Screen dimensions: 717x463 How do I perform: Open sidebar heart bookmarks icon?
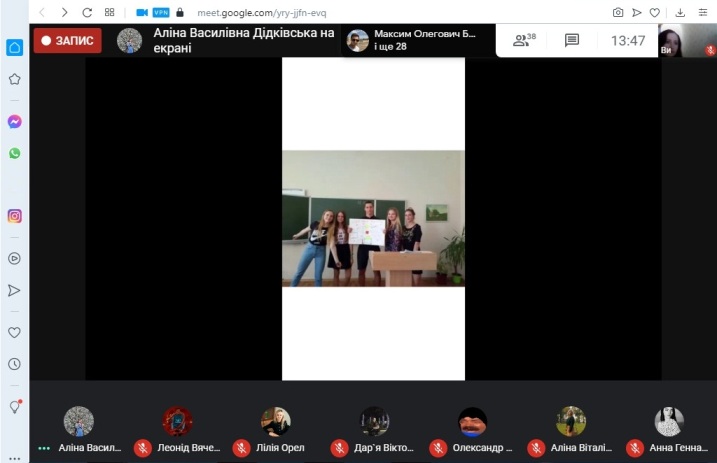15,332
